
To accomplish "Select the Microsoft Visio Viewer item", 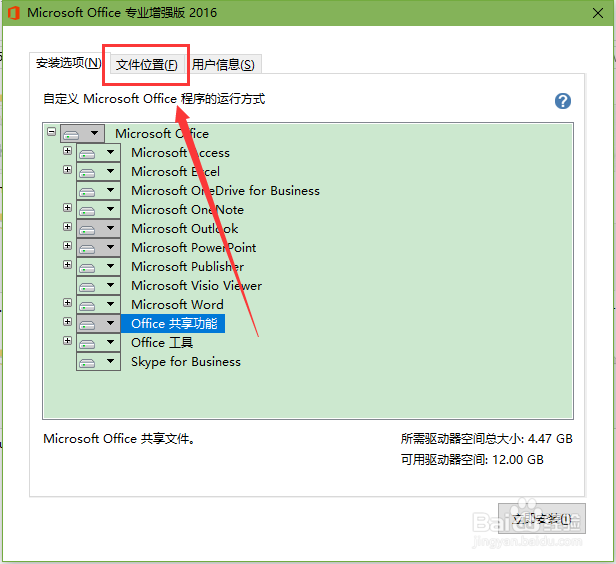I will (196, 286).
